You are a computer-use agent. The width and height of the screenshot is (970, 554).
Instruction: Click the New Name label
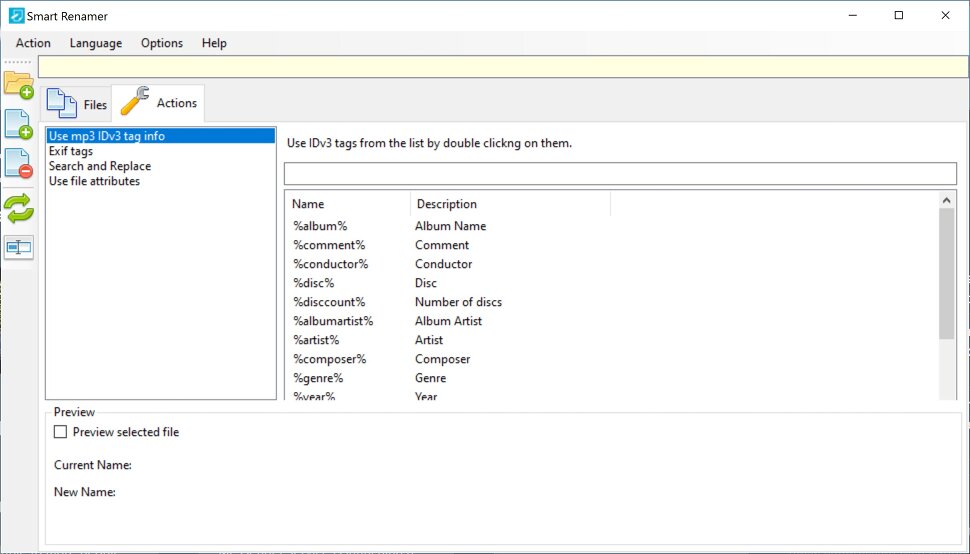click(x=85, y=492)
